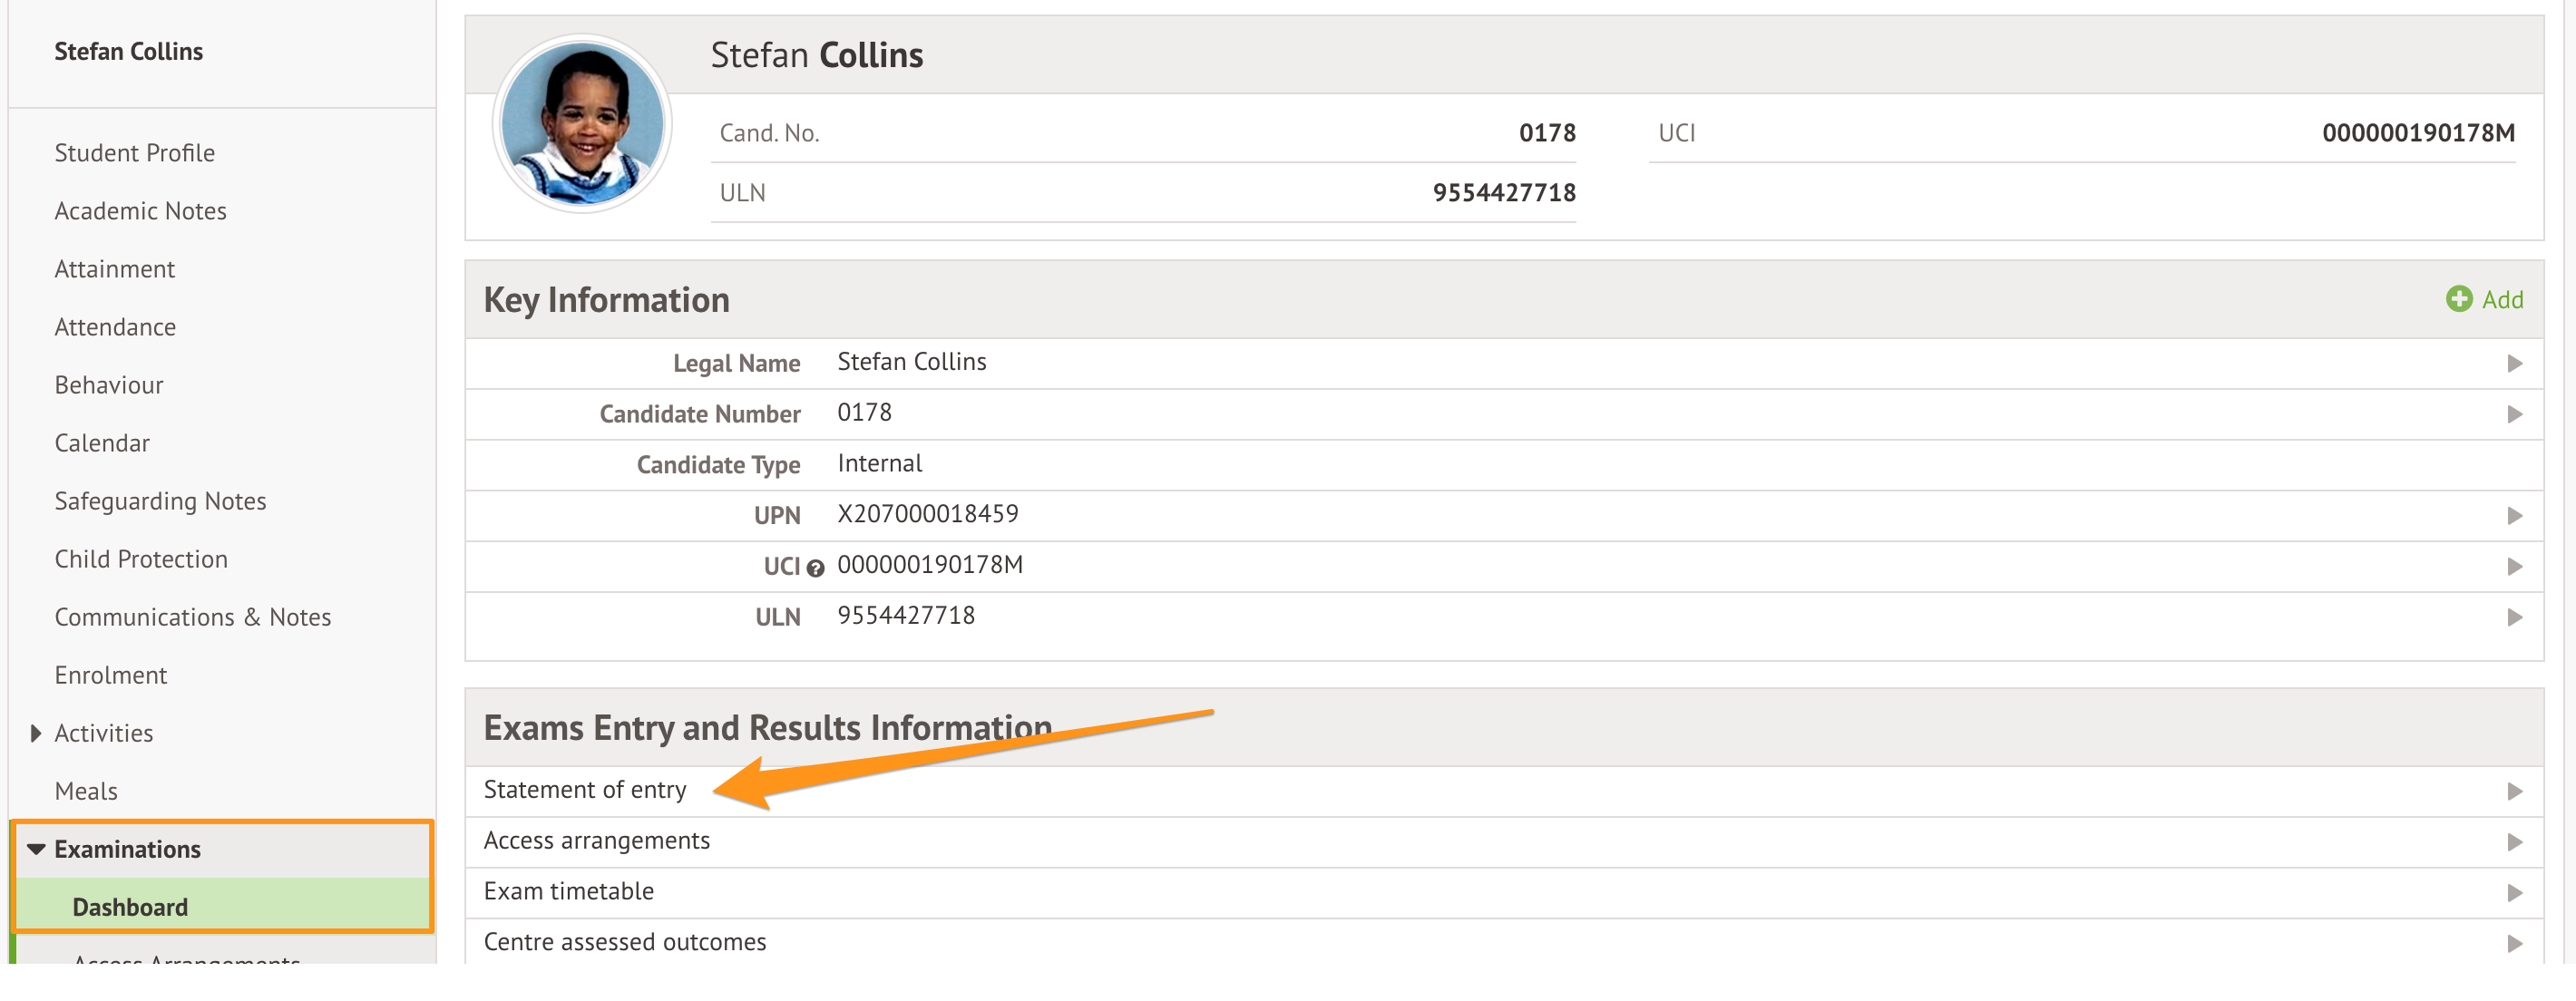2576x1001 pixels.
Task: Open Centre assessed outcomes link
Action: tap(624, 942)
